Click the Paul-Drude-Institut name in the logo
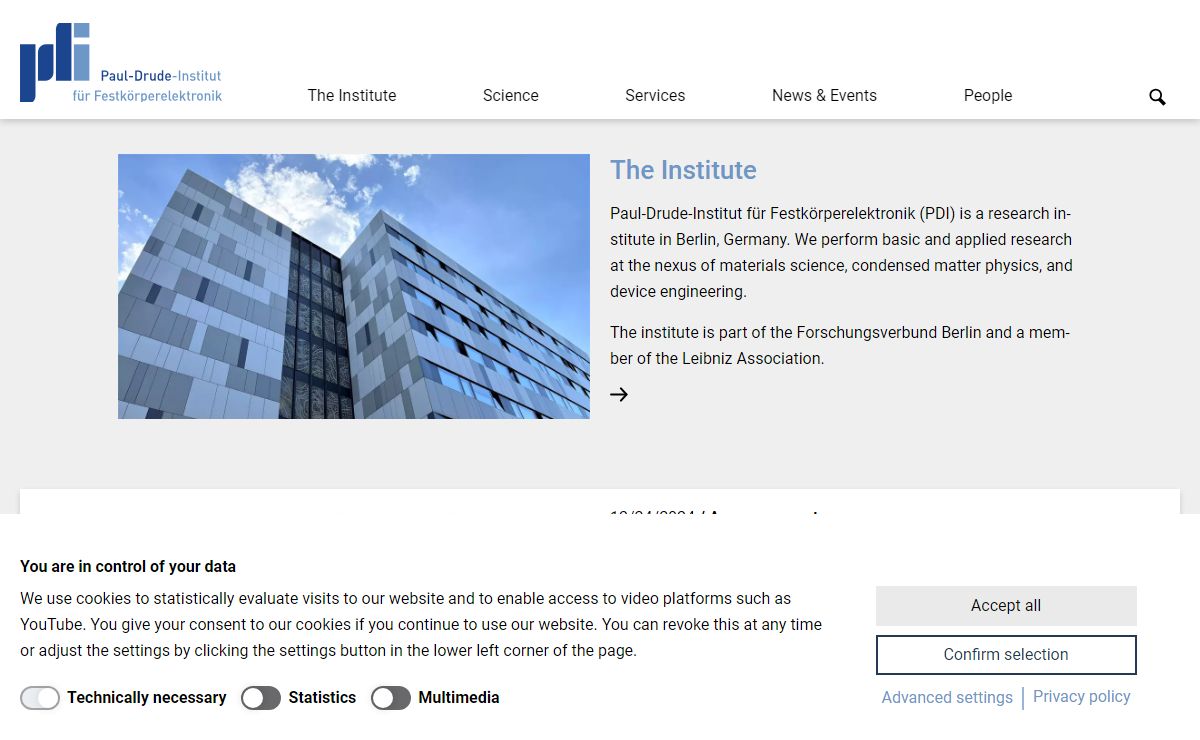The height and width of the screenshot is (740, 1200). click(161, 76)
